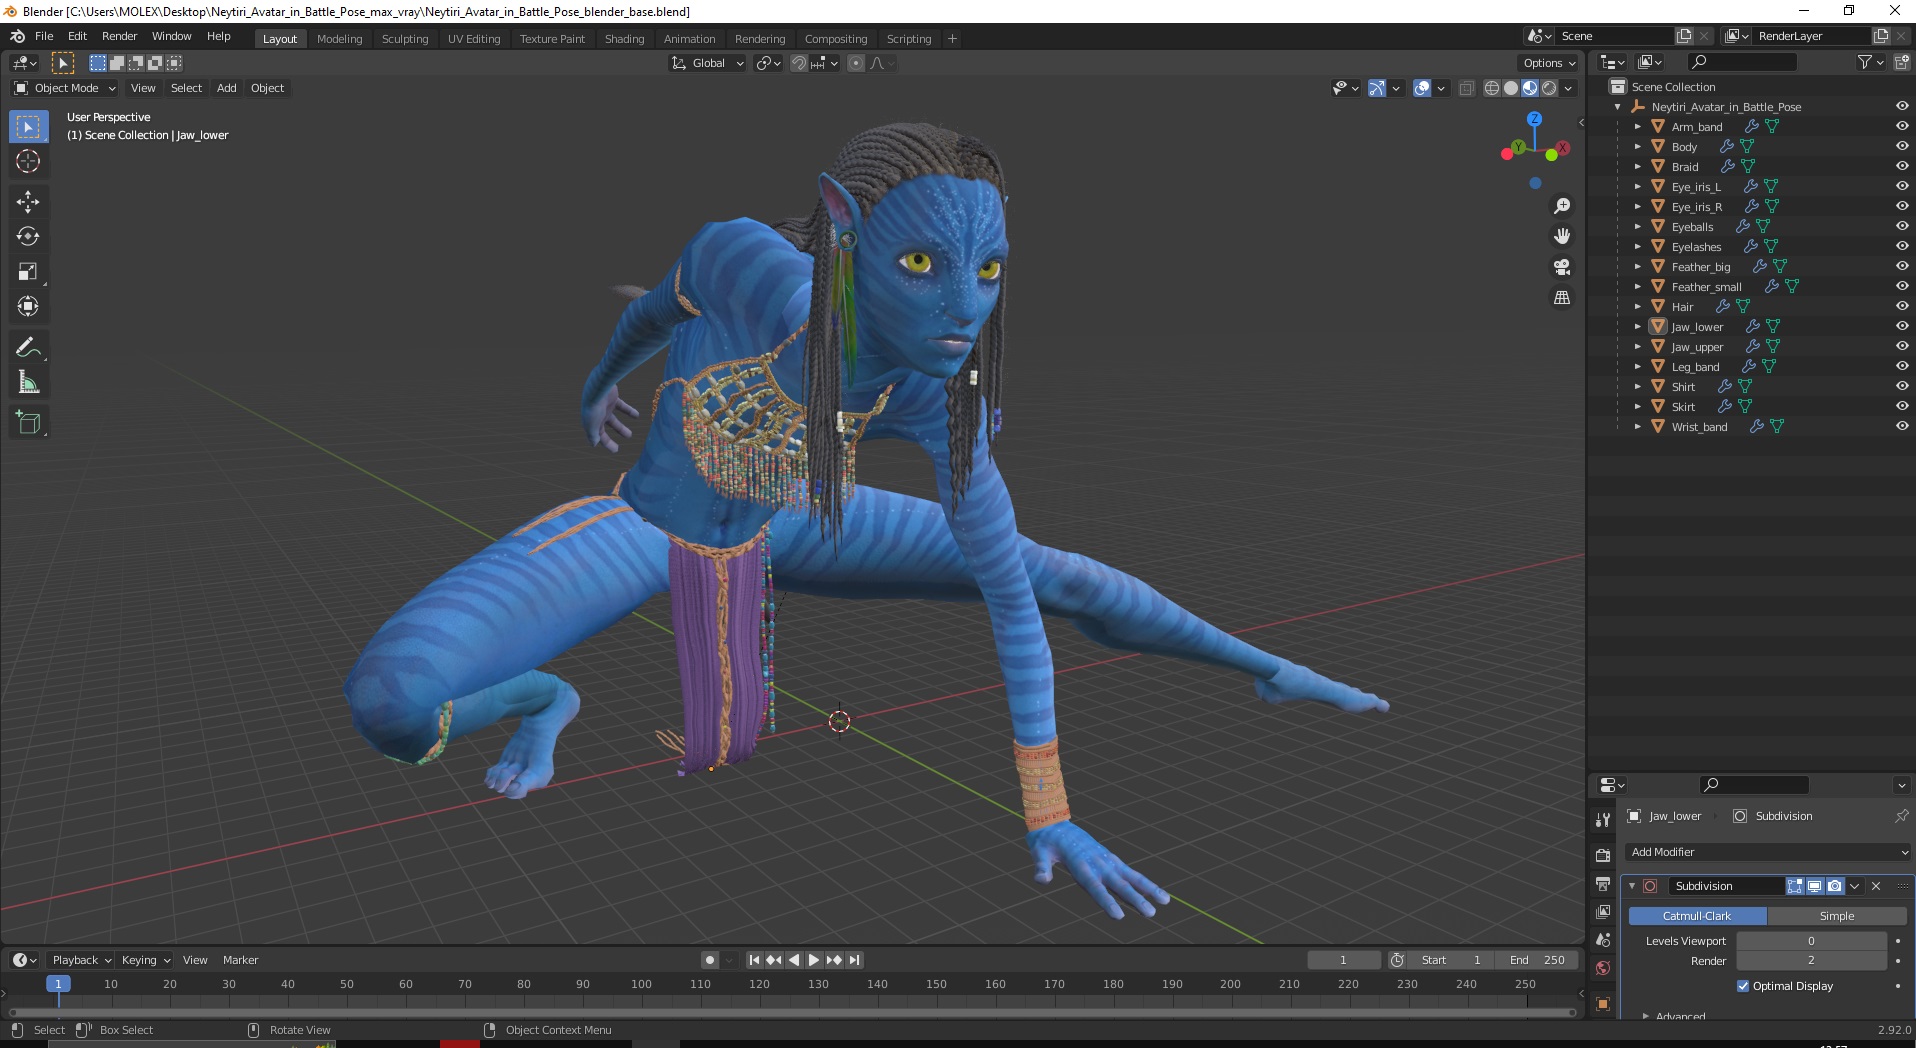
Task: Hide the Body object in outliner
Action: tap(1902, 147)
